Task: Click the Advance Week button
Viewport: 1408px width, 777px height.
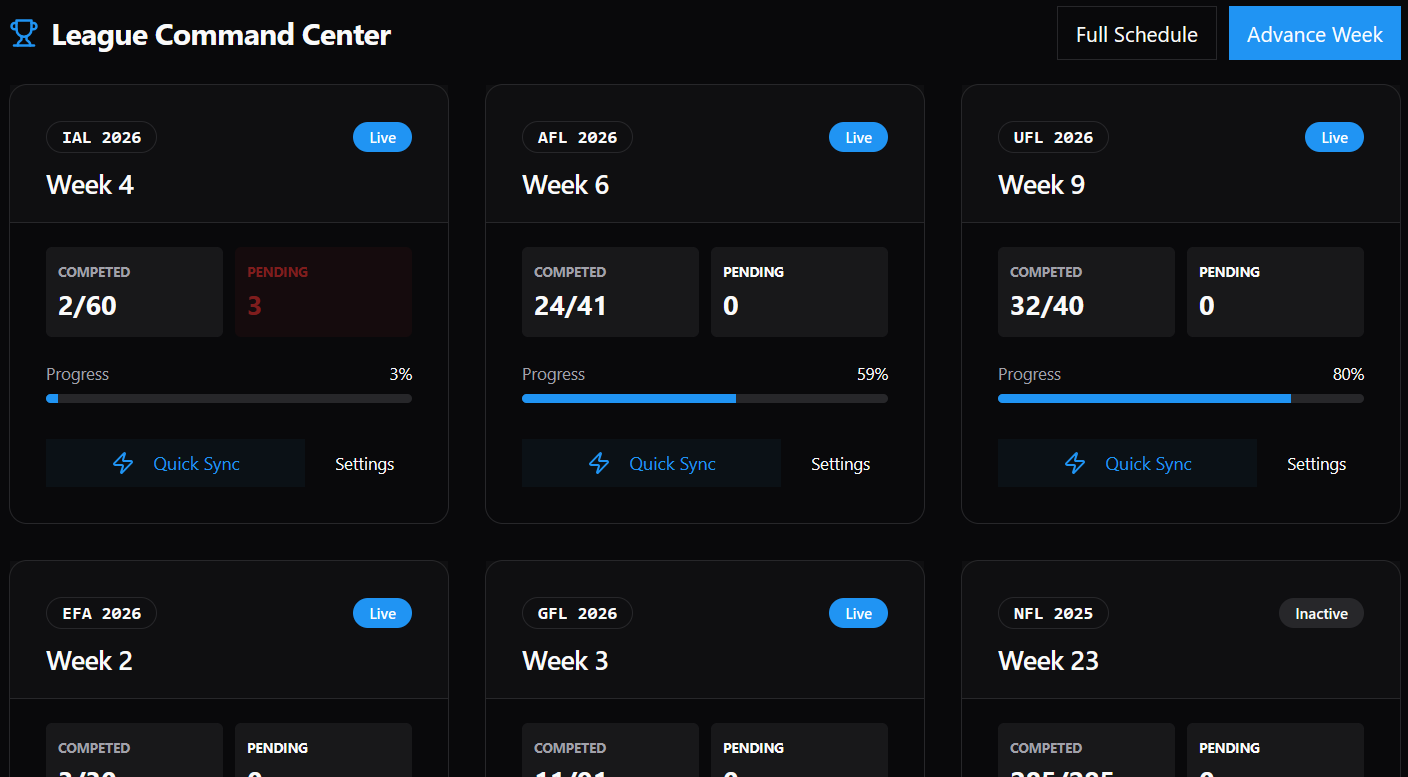Action: click(x=1315, y=33)
